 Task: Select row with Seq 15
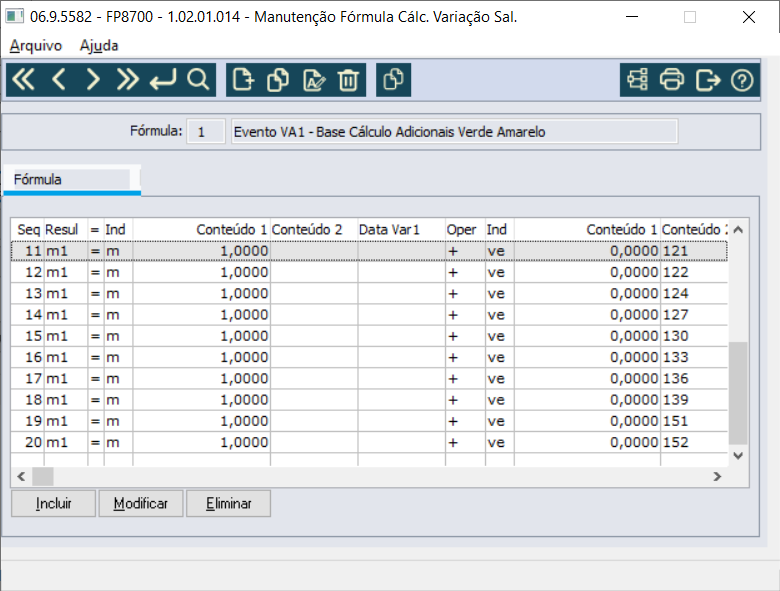point(369,336)
